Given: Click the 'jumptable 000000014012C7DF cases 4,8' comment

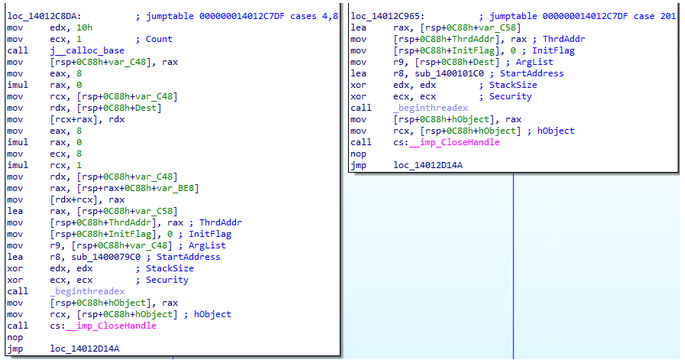Looking at the screenshot, I should coord(242,16).
